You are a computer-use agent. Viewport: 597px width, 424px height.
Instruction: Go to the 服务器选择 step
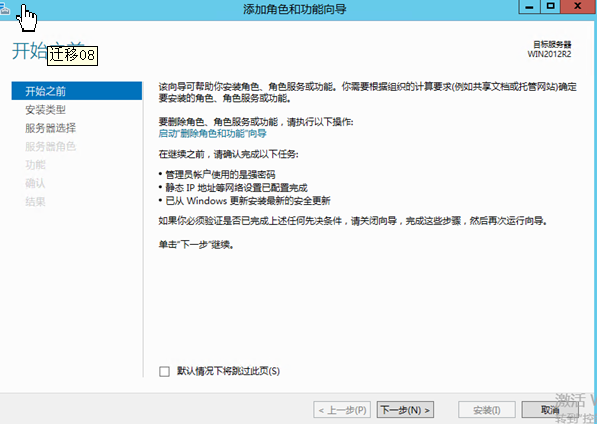(x=50, y=128)
